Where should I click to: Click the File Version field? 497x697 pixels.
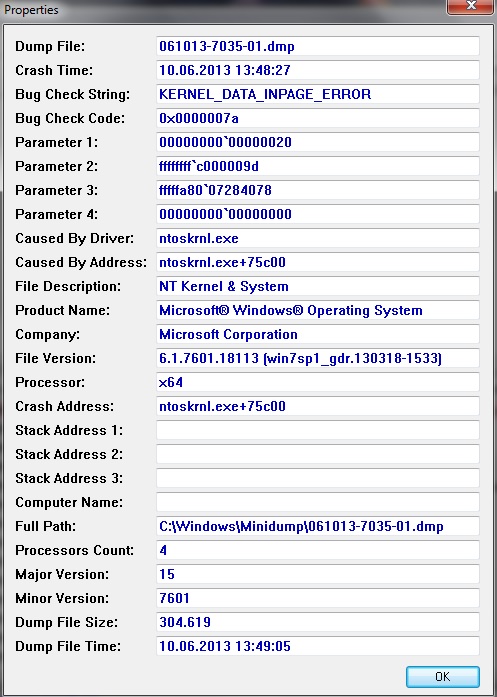[x=318, y=358]
